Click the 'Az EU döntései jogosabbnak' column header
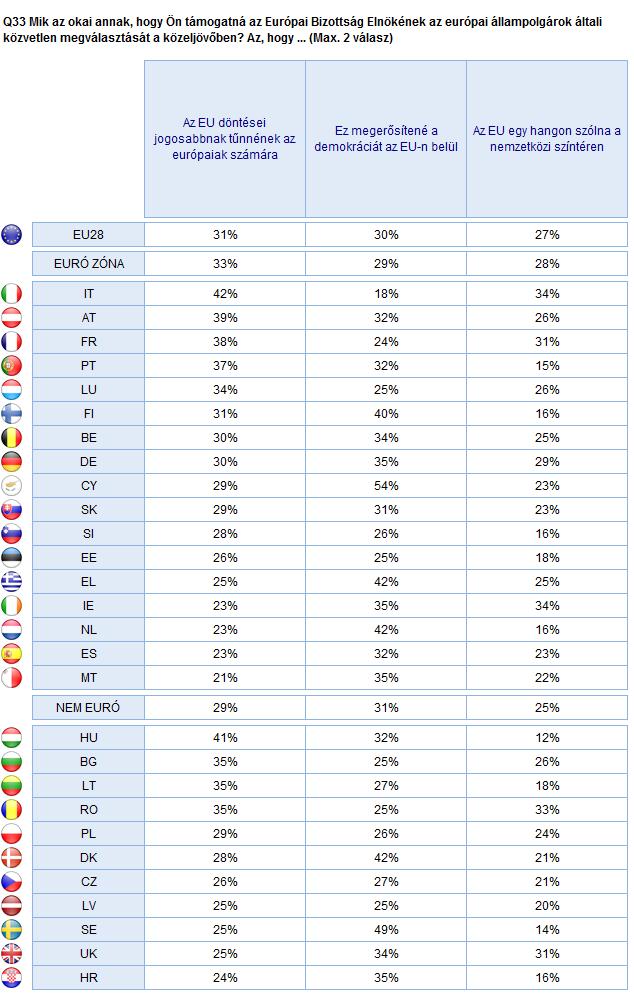Image resolution: width=634 pixels, height=996 pixels. pos(225,139)
